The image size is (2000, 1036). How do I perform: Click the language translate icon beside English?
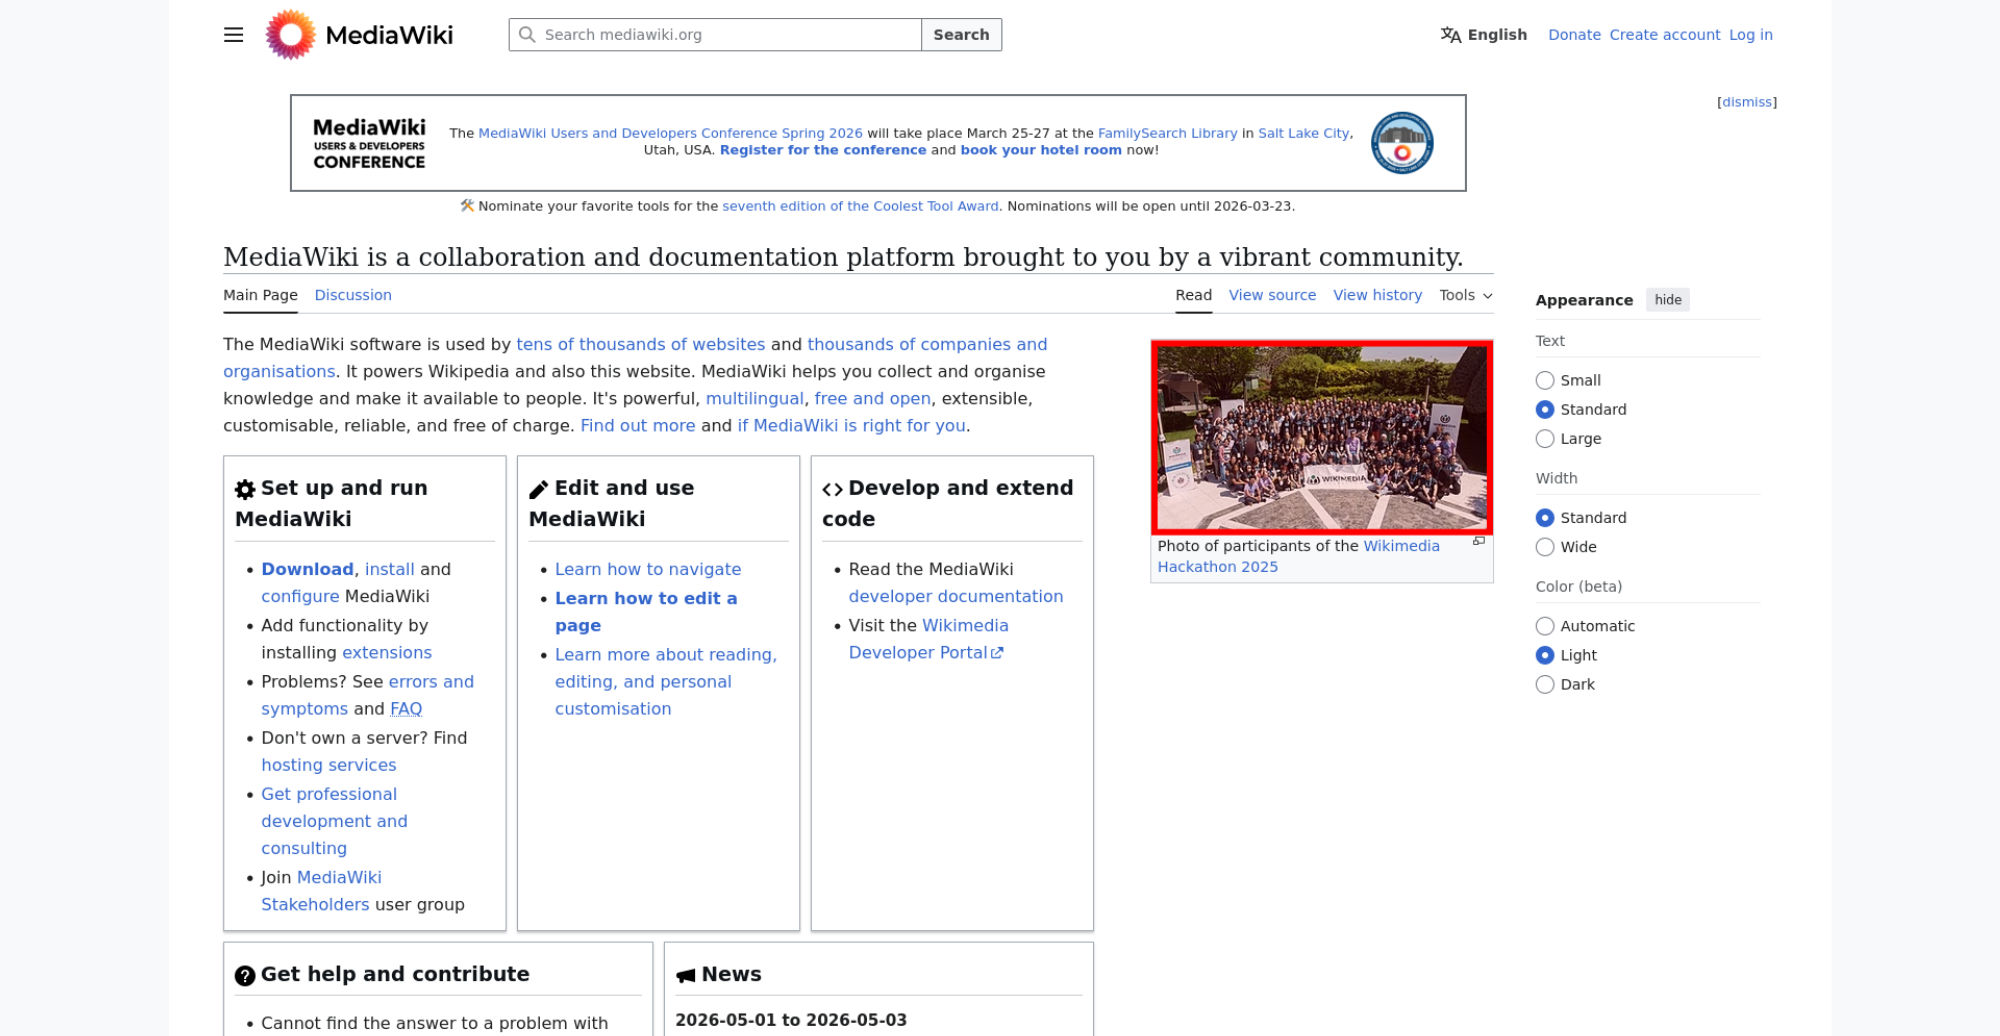[x=1450, y=35]
